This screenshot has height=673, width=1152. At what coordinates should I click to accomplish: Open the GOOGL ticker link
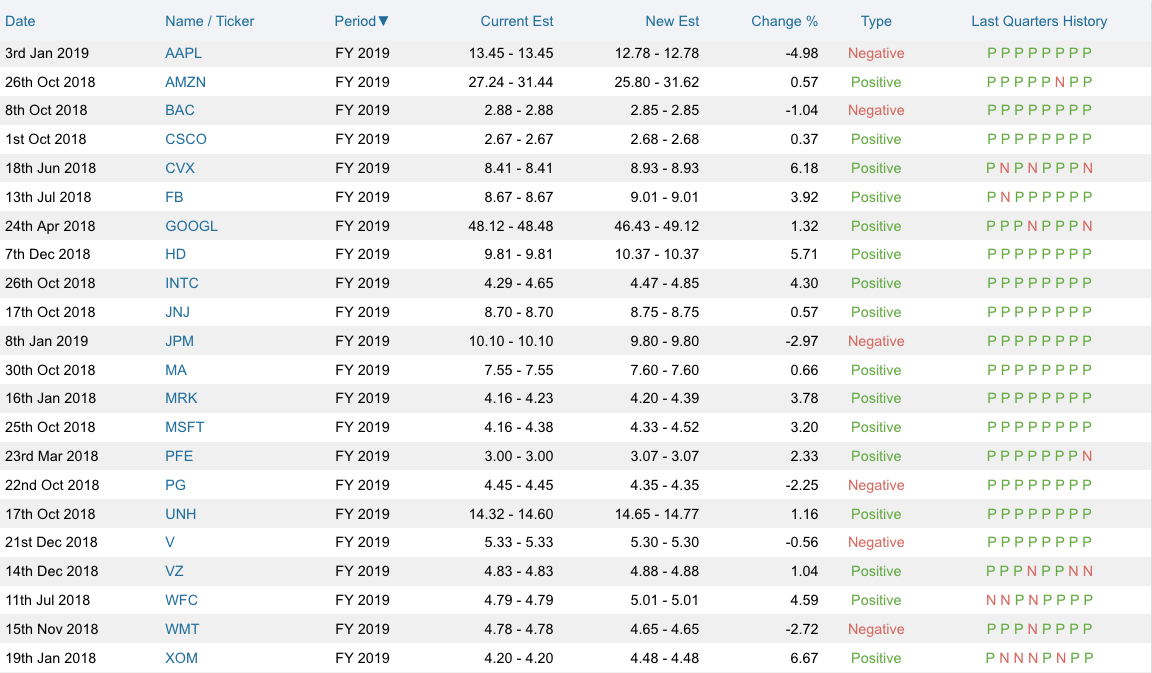191,226
